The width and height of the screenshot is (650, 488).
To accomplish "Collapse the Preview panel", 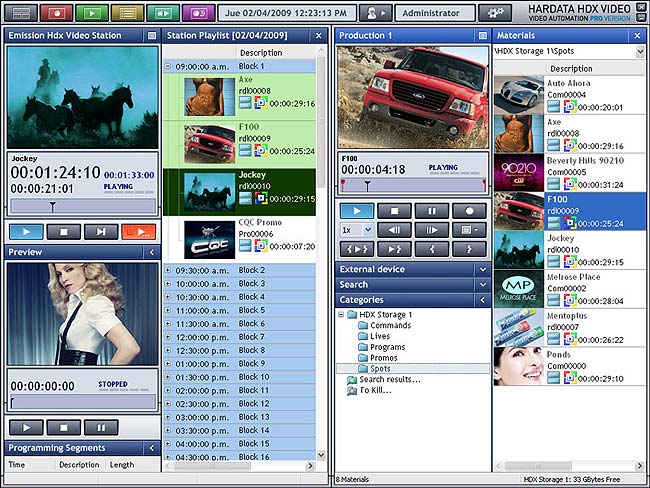I will pyautogui.click(x=152, y=252).
